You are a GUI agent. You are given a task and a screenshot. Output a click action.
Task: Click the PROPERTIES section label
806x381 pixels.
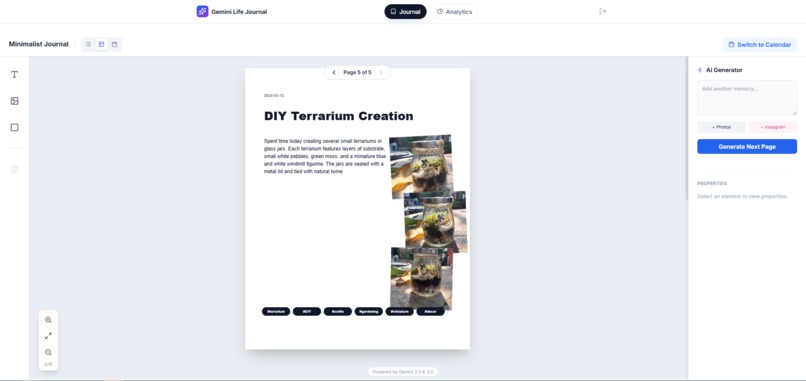[x=712, y=184]
